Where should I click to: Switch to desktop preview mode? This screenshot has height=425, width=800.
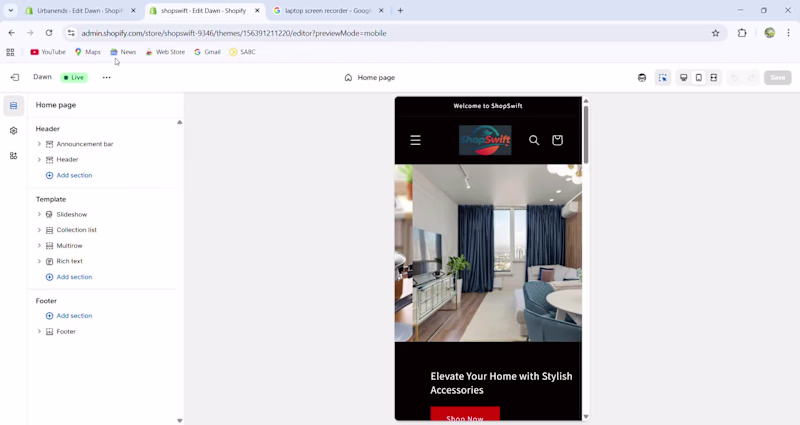684,78
